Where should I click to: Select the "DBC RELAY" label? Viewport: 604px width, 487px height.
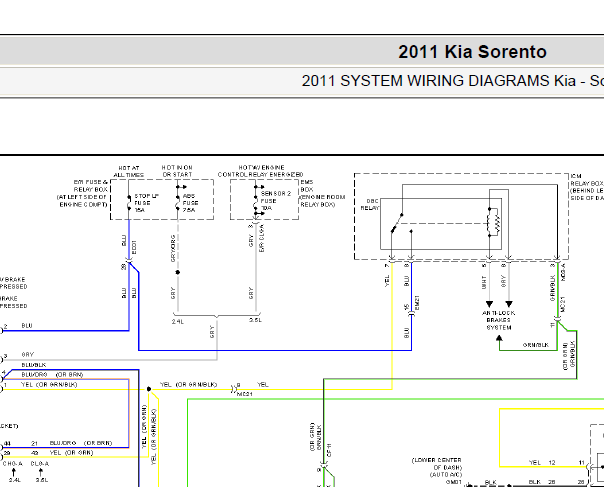coord(370,205)
